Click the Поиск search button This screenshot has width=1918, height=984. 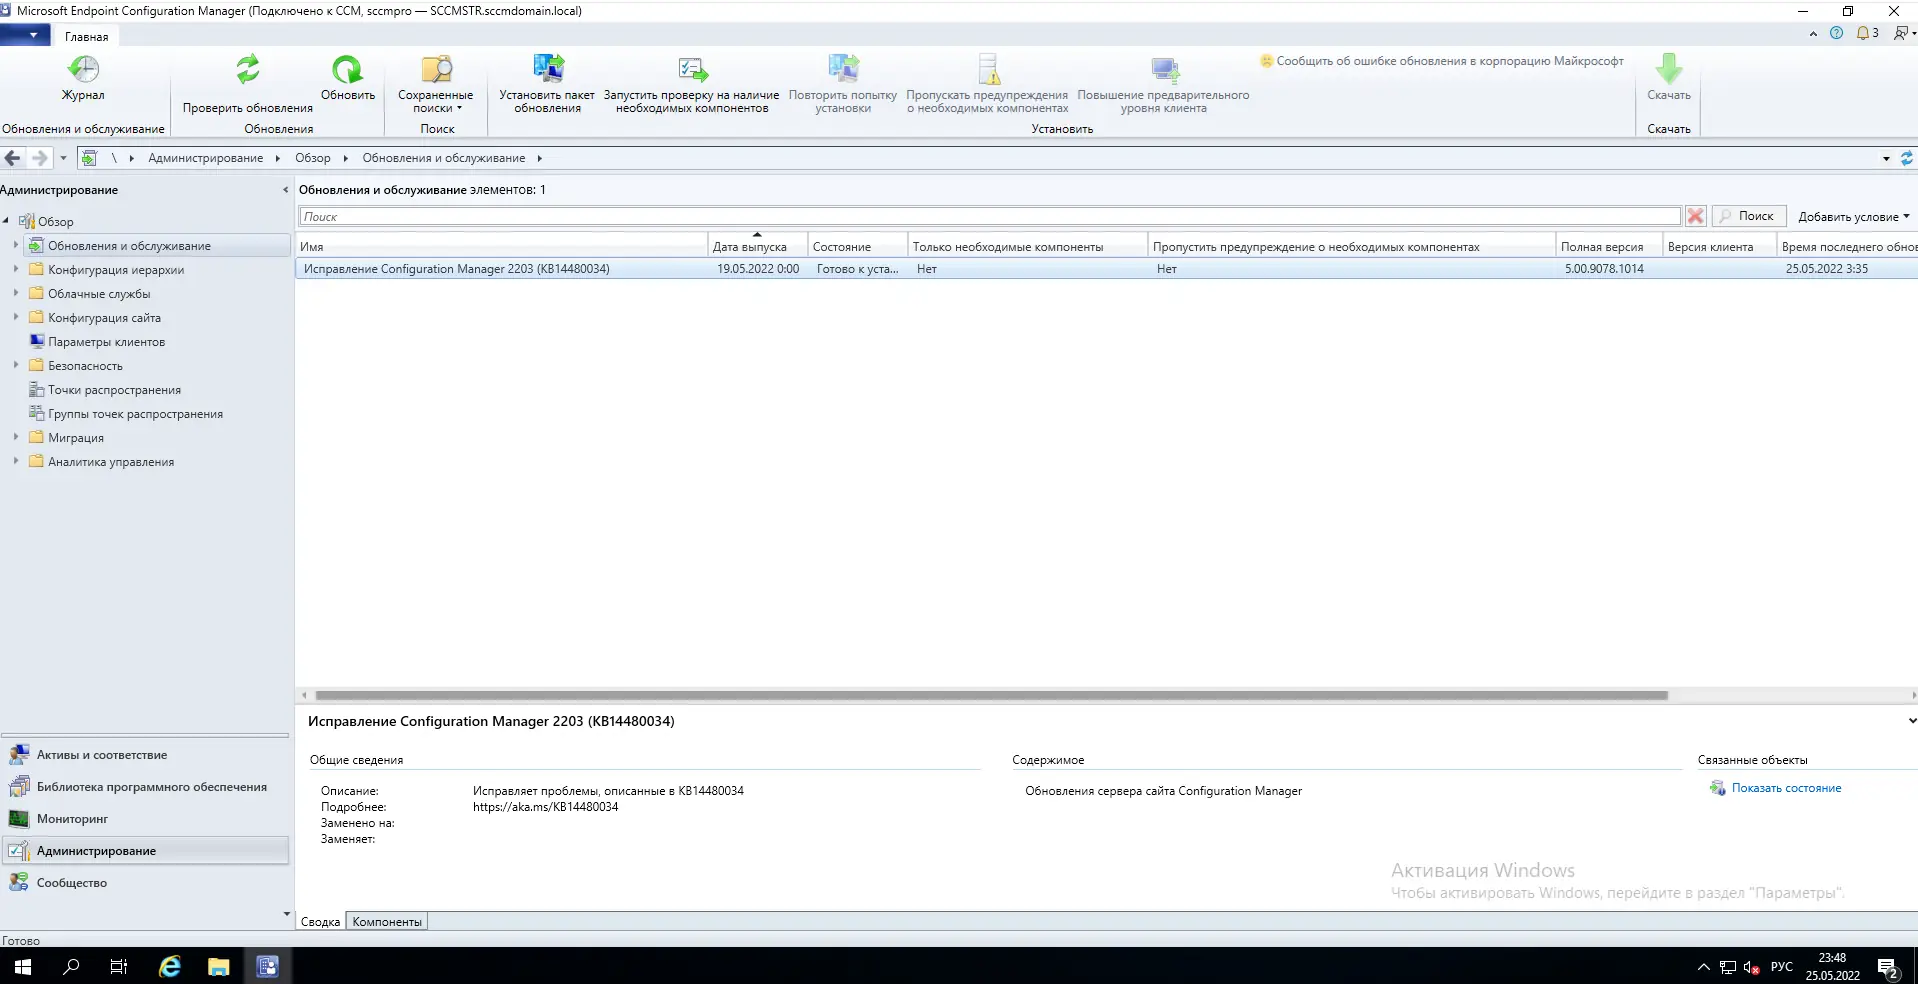(x=1748, y=216)
